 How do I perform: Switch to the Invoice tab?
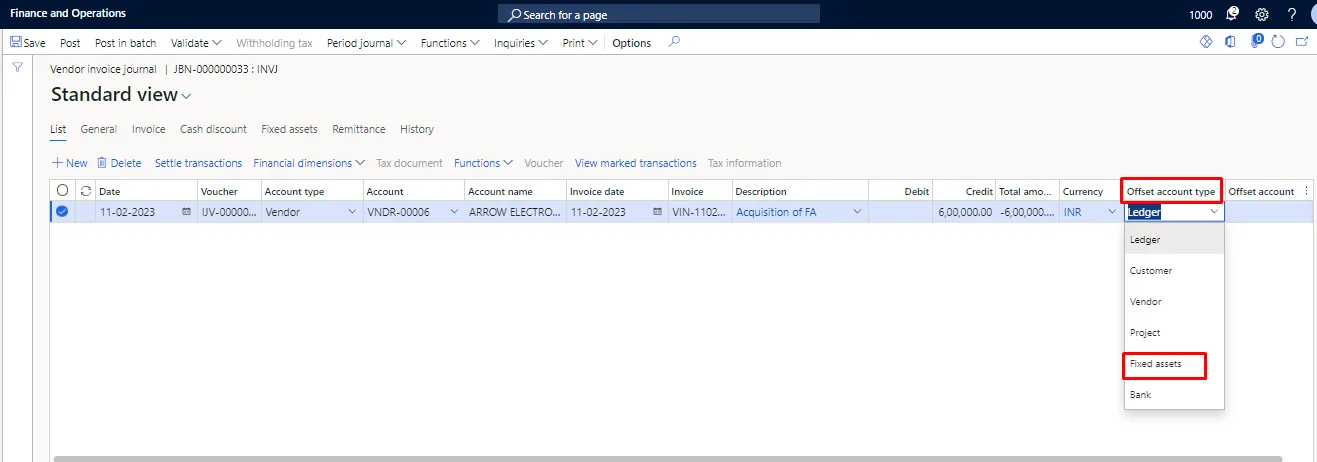tap(149, 129)
